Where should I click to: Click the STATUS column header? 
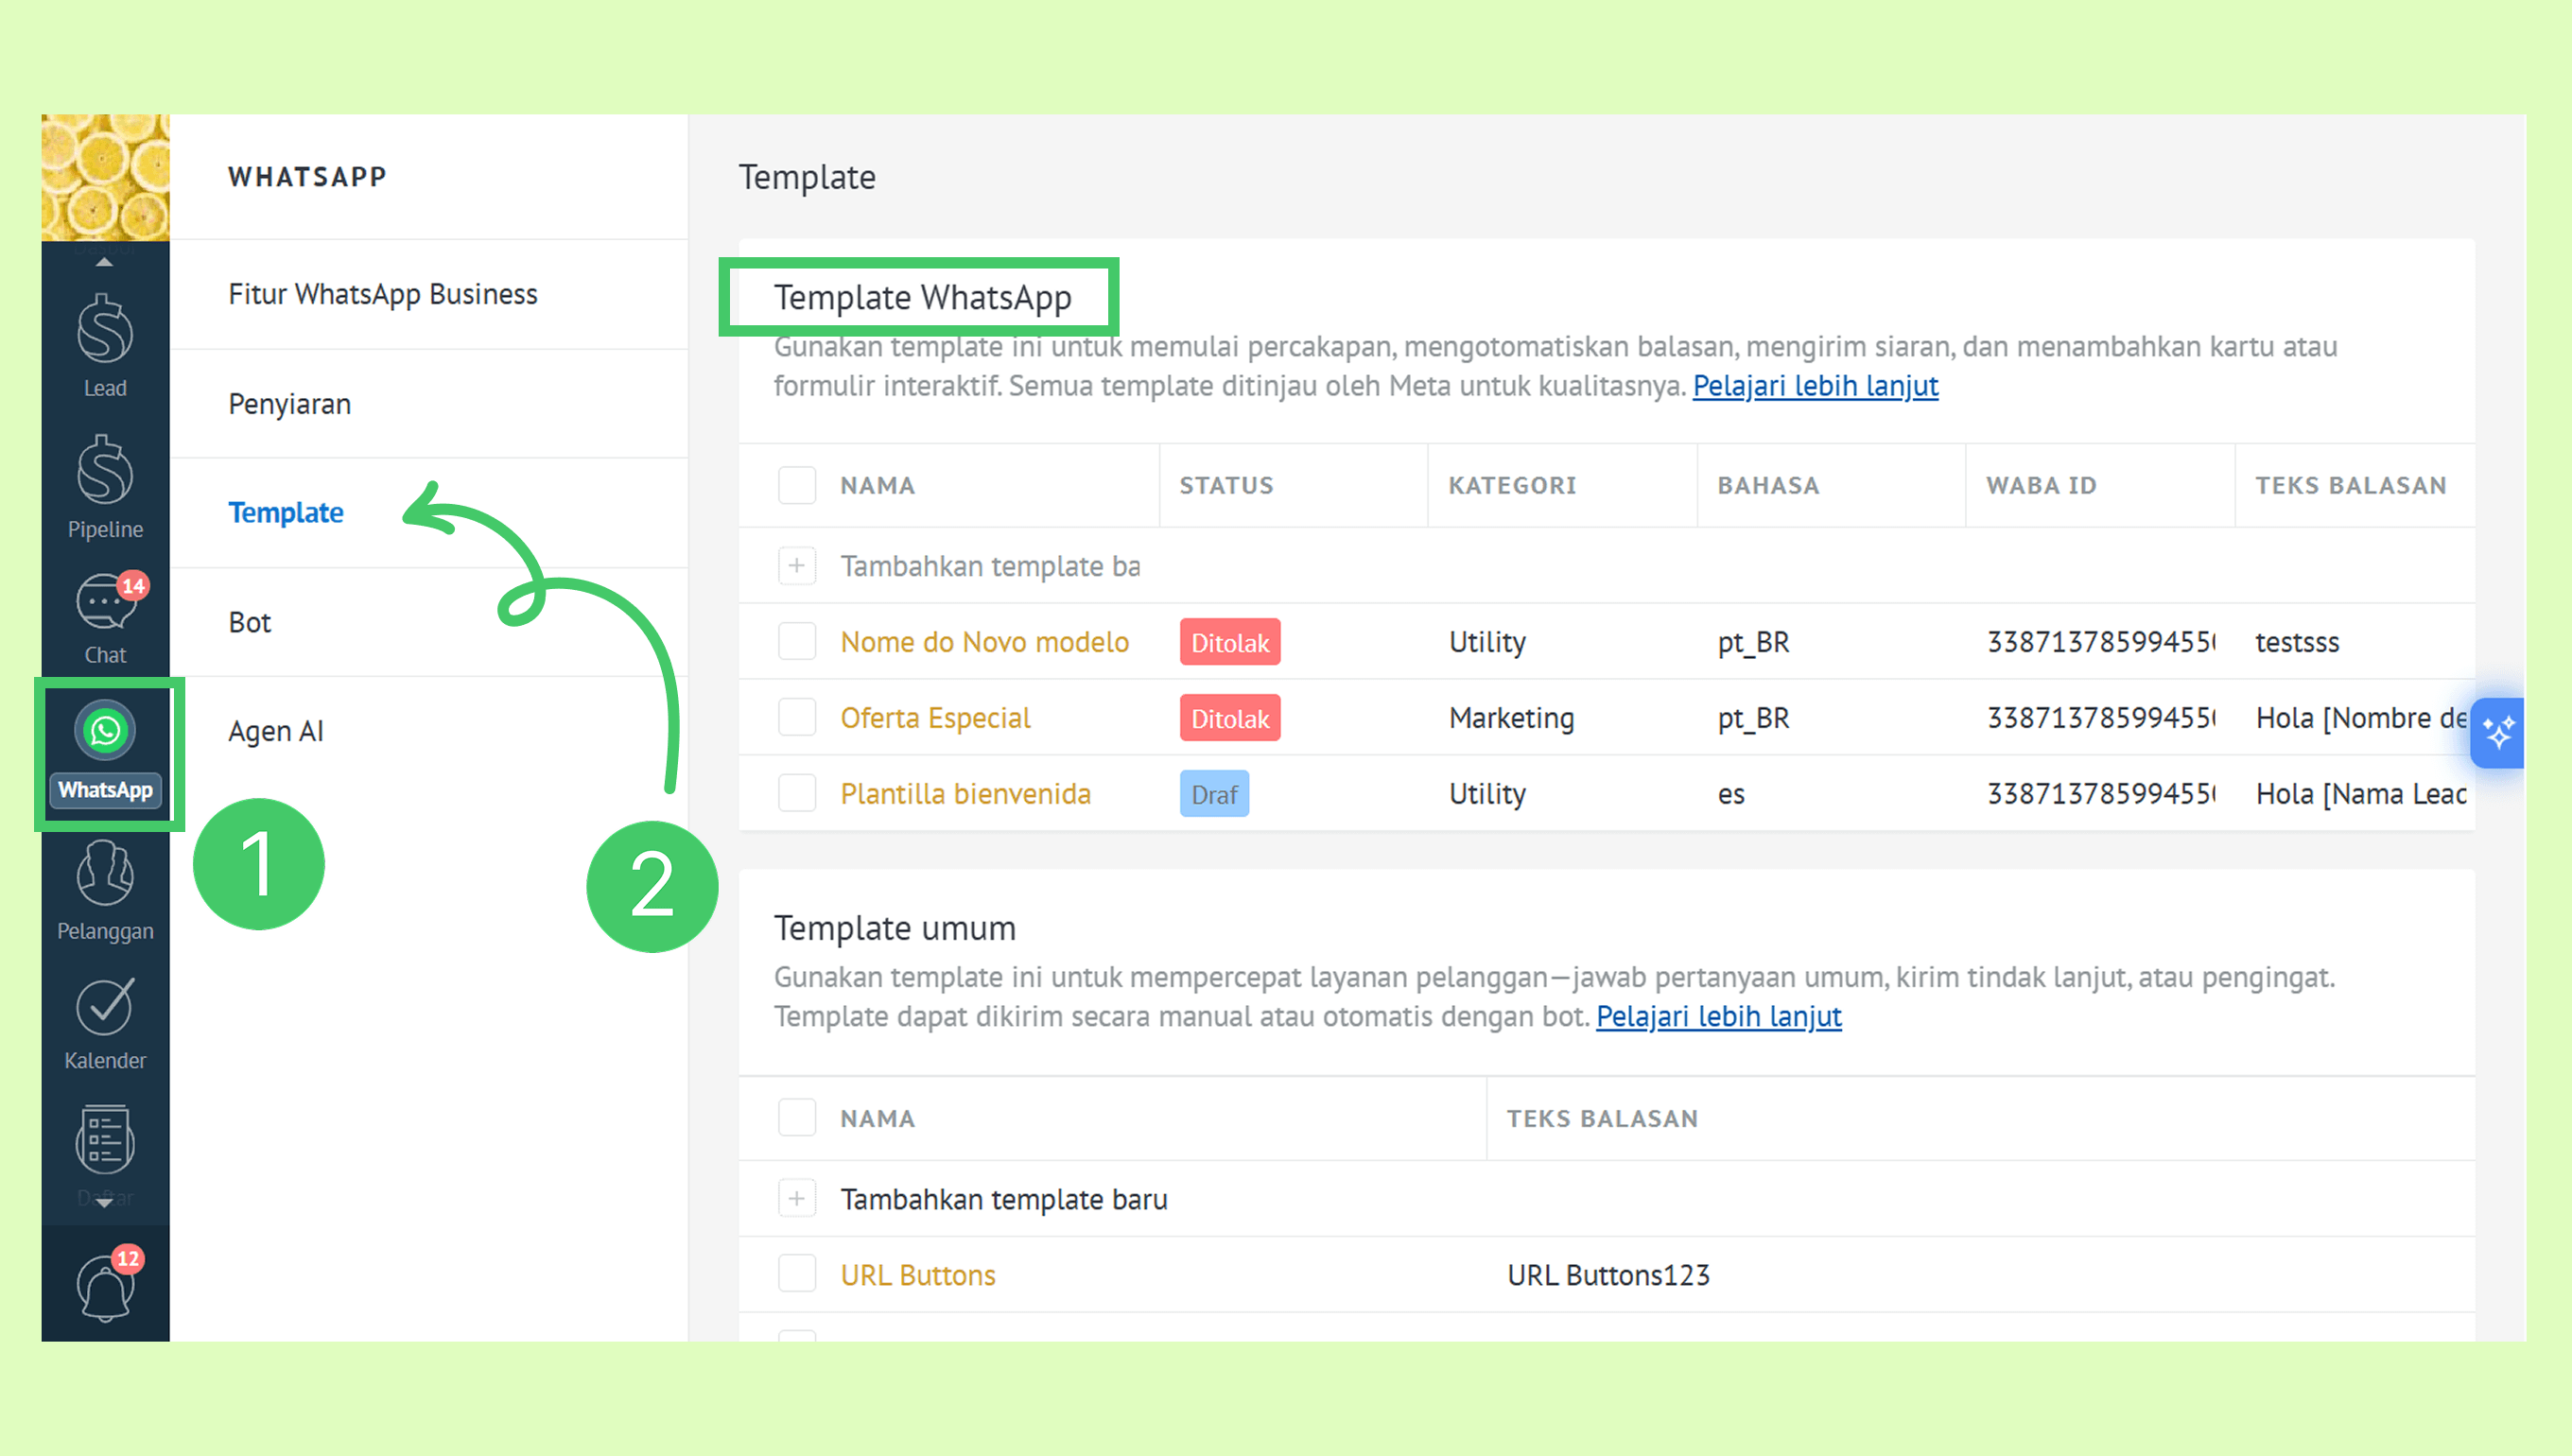pos(1226,485)
